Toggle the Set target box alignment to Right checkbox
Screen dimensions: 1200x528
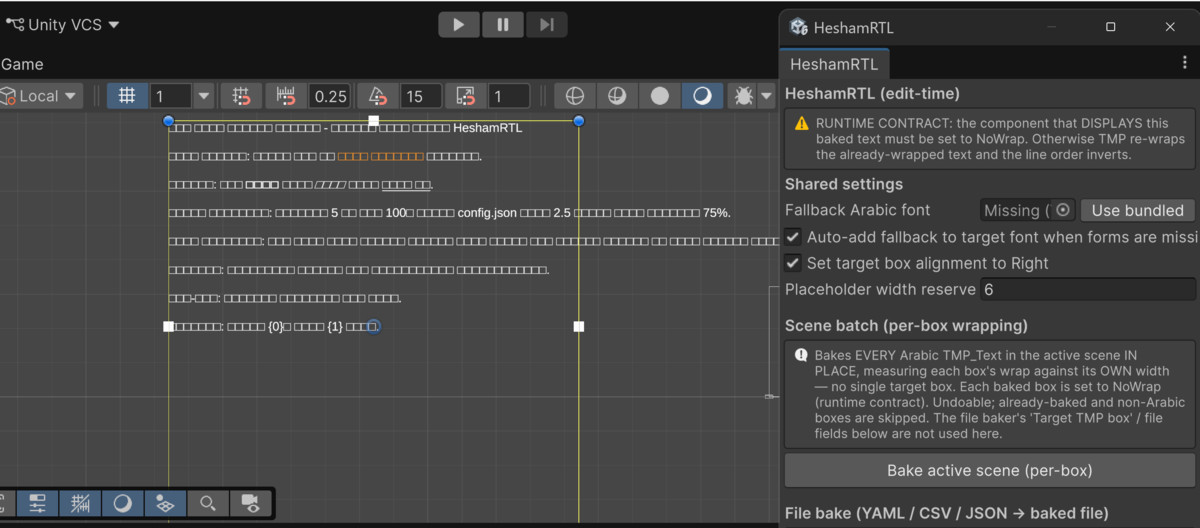[792, 263]
